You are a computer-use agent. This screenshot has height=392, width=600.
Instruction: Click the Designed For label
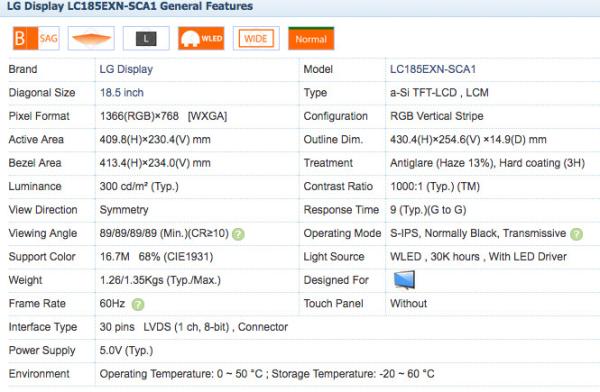click(x=336, y=280)
